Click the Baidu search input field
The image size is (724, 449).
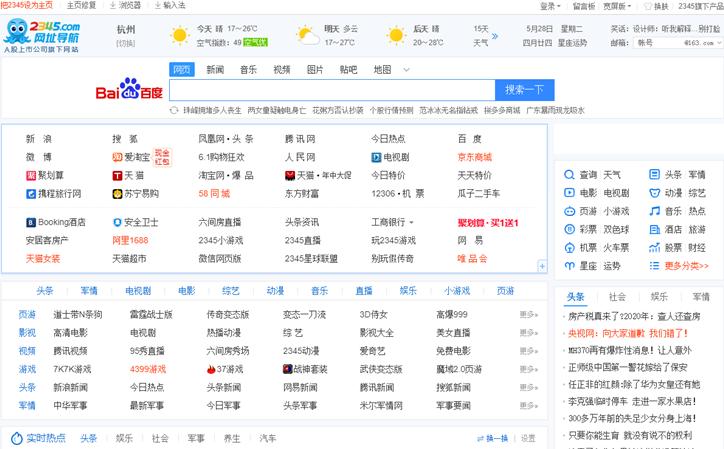[332, 90]
